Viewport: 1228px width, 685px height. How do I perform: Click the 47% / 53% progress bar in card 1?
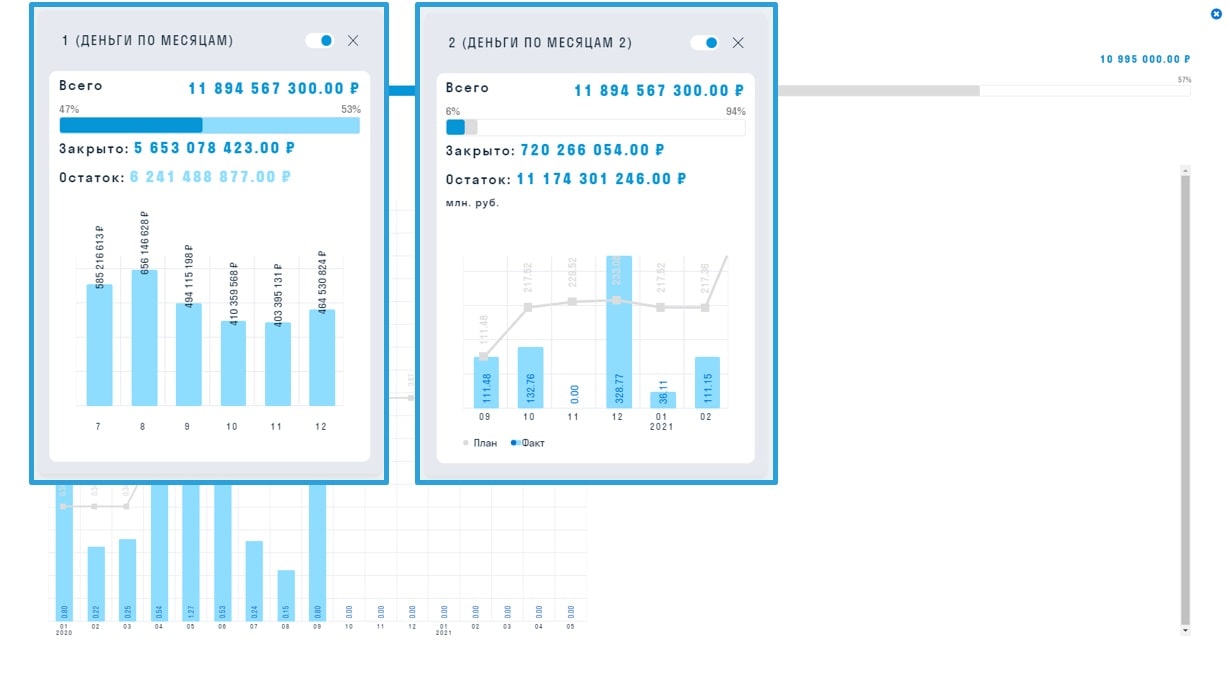(x=210, y=125)
